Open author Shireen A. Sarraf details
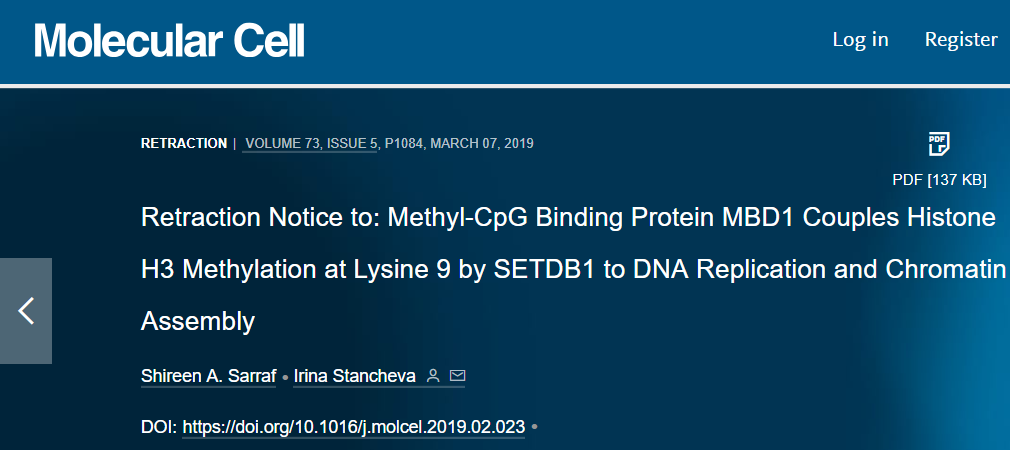The image size is (1010, 450). pos(208,376)
